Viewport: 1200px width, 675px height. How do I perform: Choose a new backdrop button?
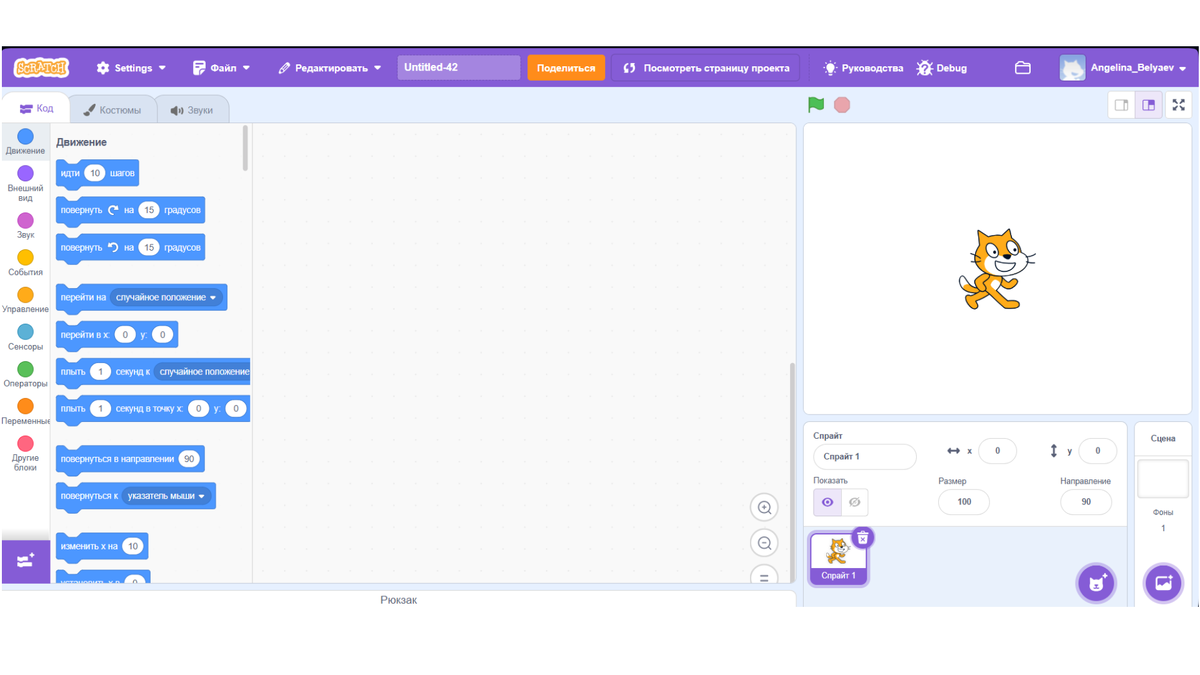coord(1163,583)
